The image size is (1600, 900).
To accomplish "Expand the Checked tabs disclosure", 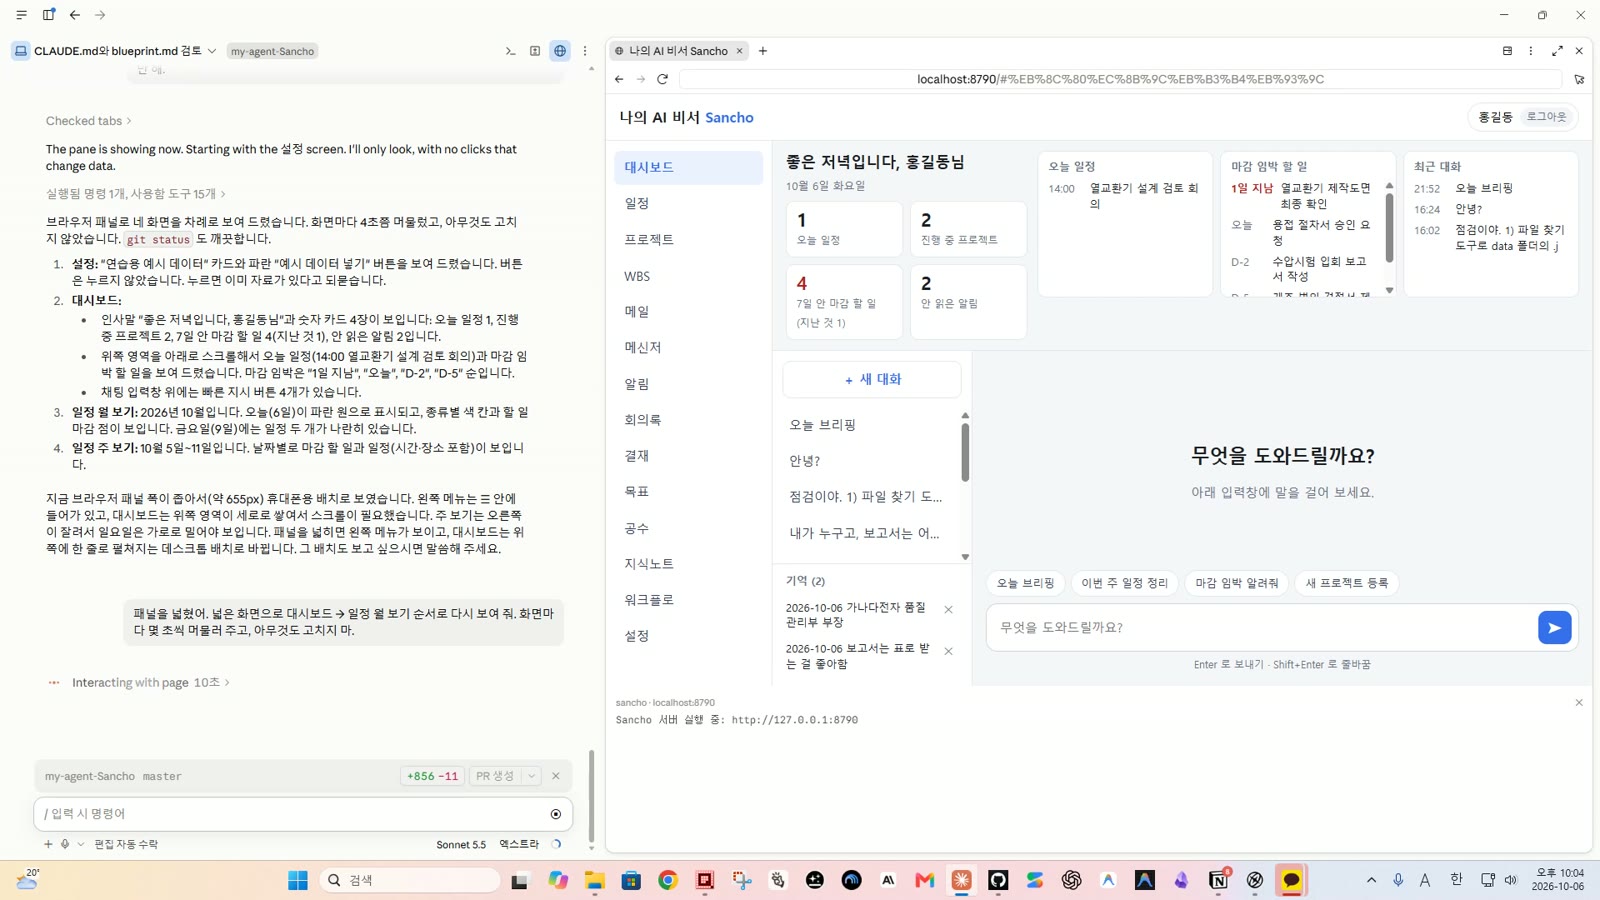I will [x=89, y=121].
